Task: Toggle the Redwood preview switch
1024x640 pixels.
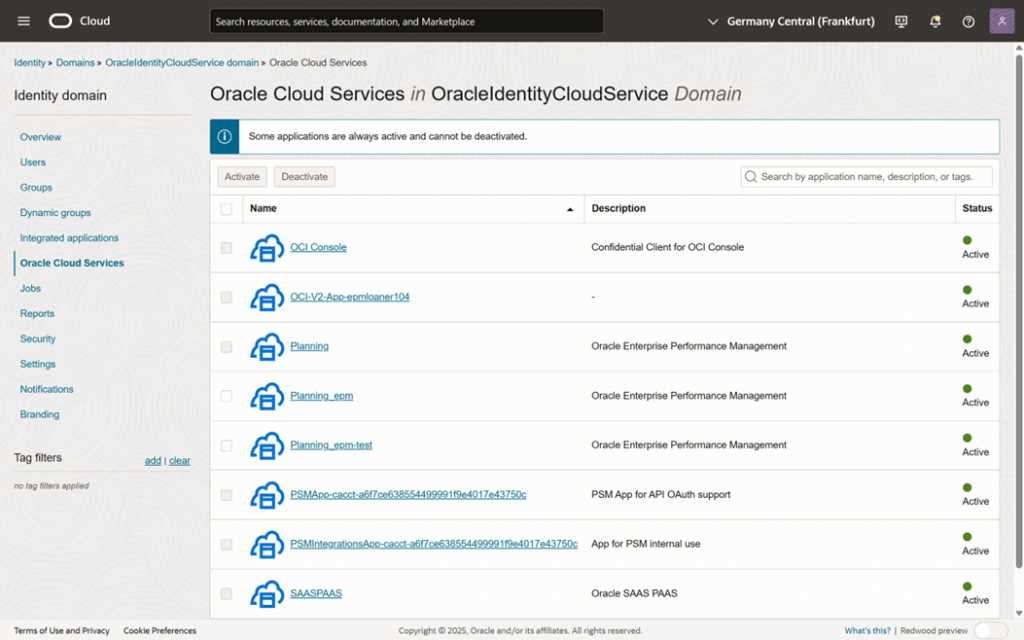Action: pos(990,630)
